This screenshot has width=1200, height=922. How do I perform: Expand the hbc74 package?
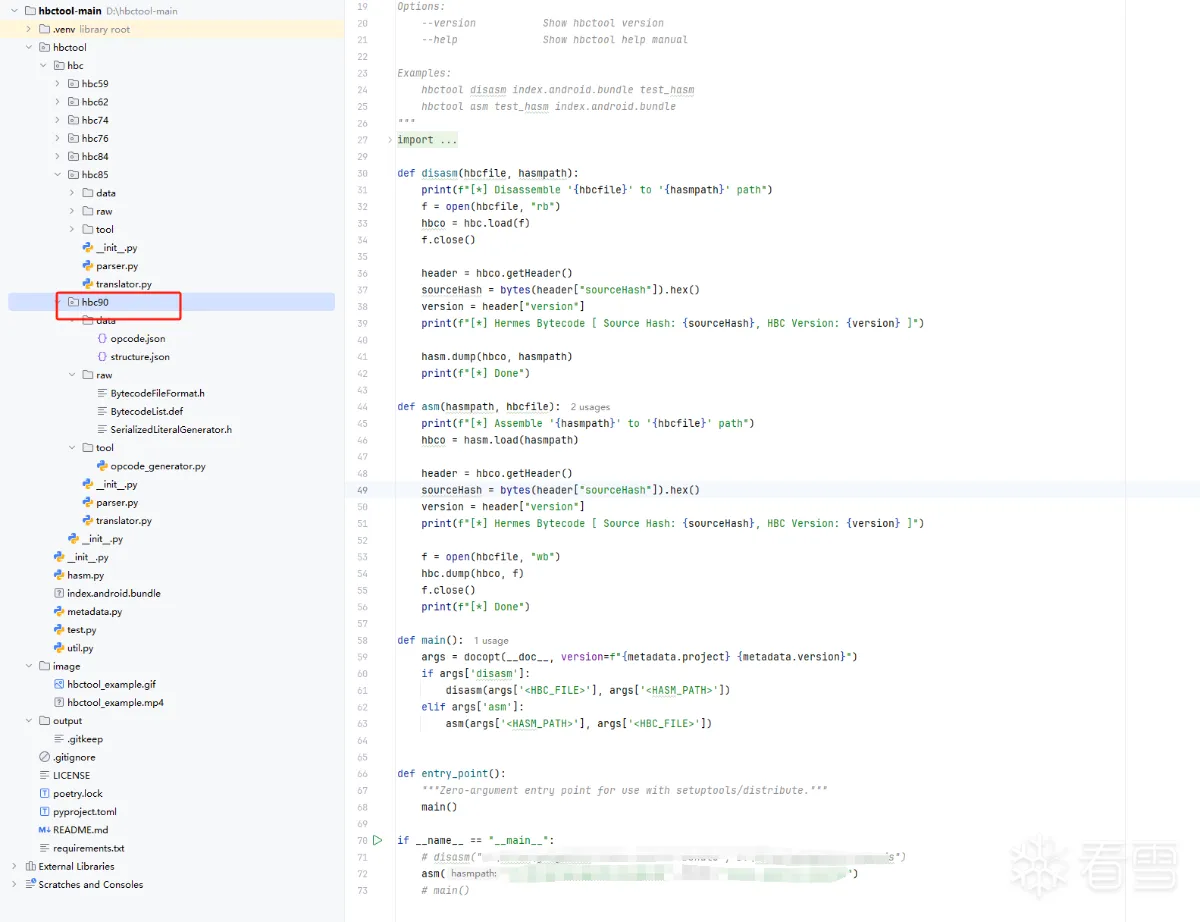(x=58, y=120)
